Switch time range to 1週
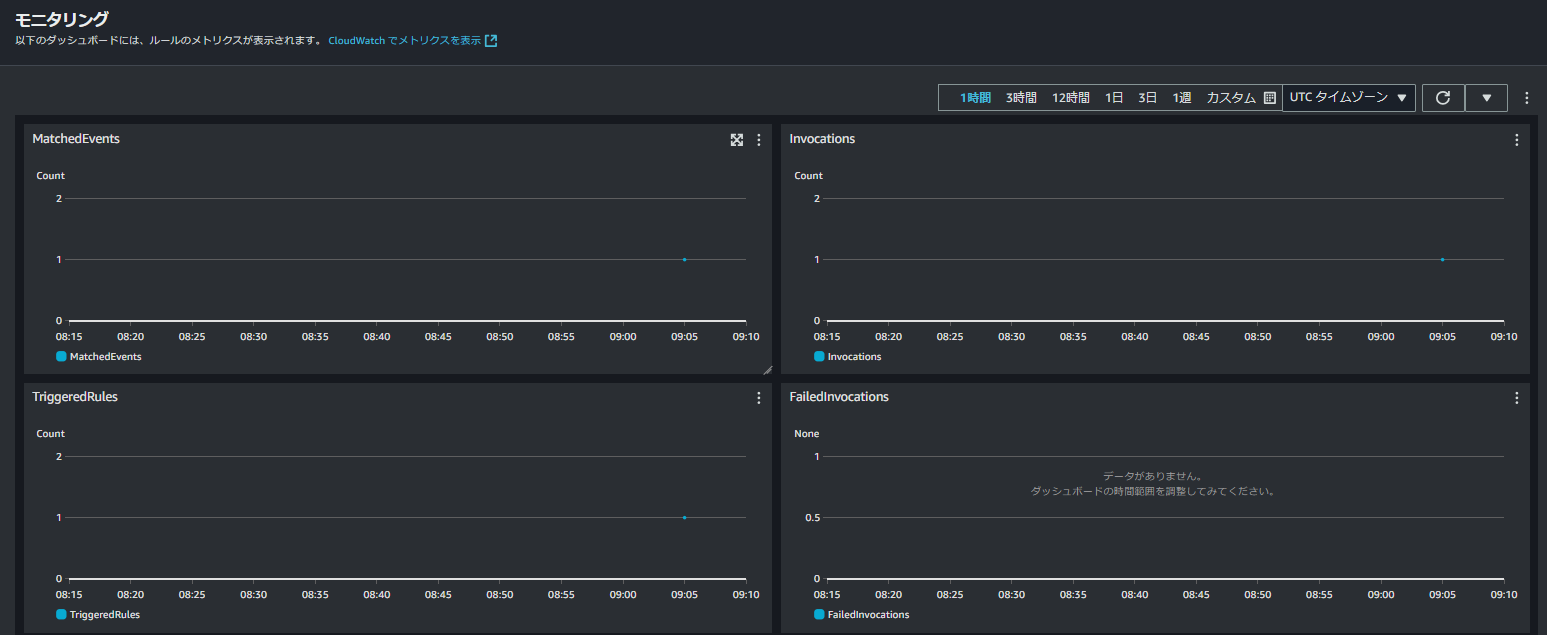This screenshot has height=635, width=1547. [x=1181, y=97]
